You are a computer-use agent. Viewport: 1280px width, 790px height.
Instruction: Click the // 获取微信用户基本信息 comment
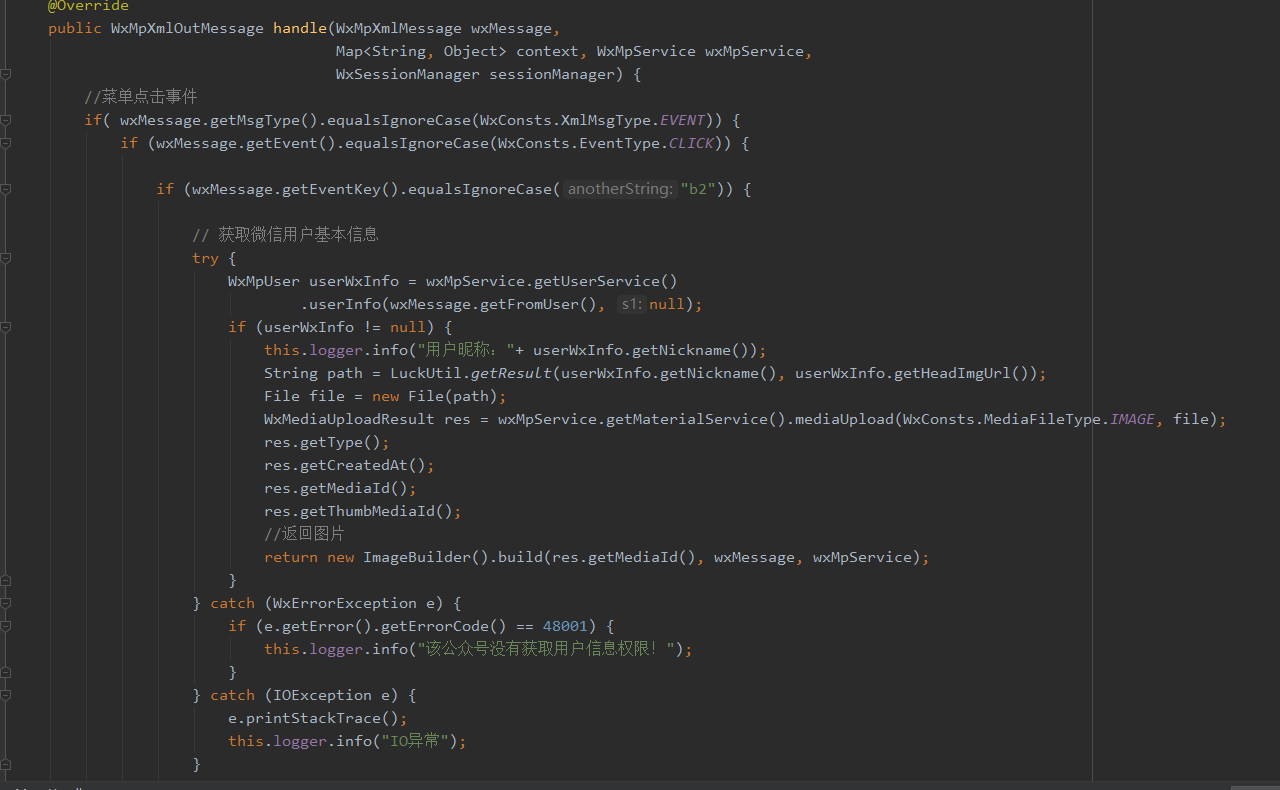[285, 235]
